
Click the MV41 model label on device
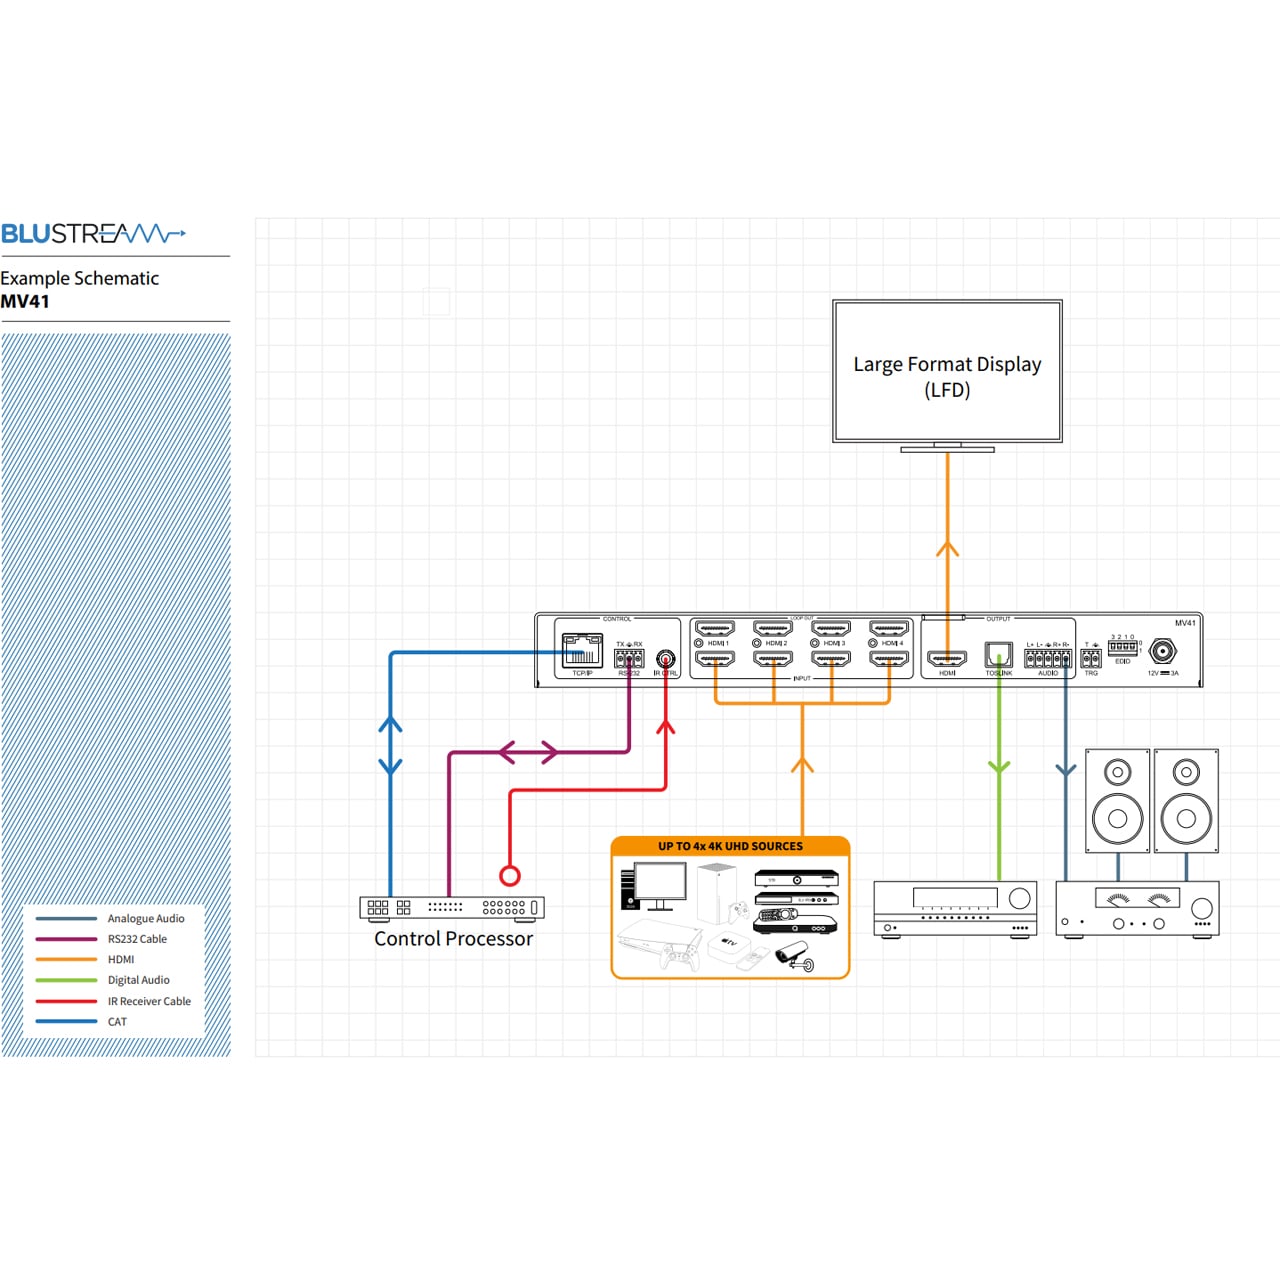tap(1185, 623)
